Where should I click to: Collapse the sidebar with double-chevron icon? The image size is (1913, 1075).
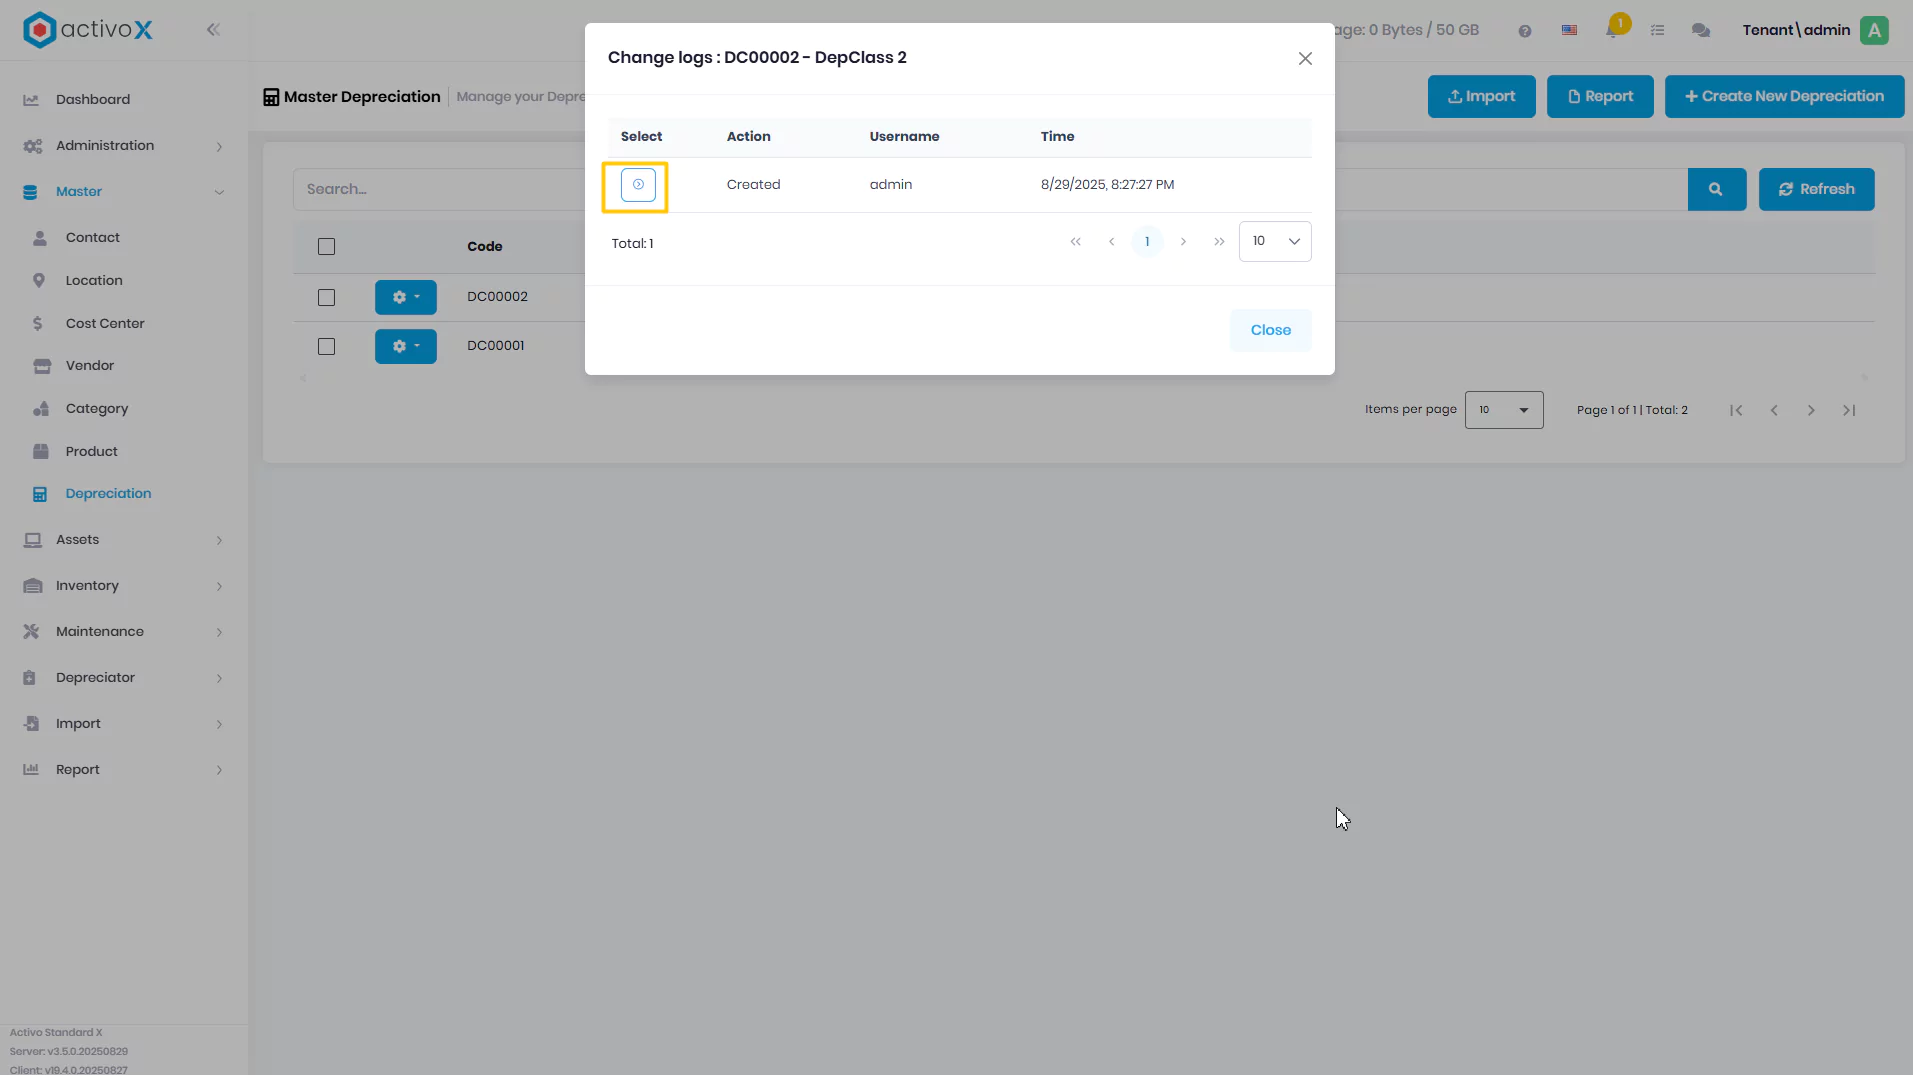coord(213,30)
